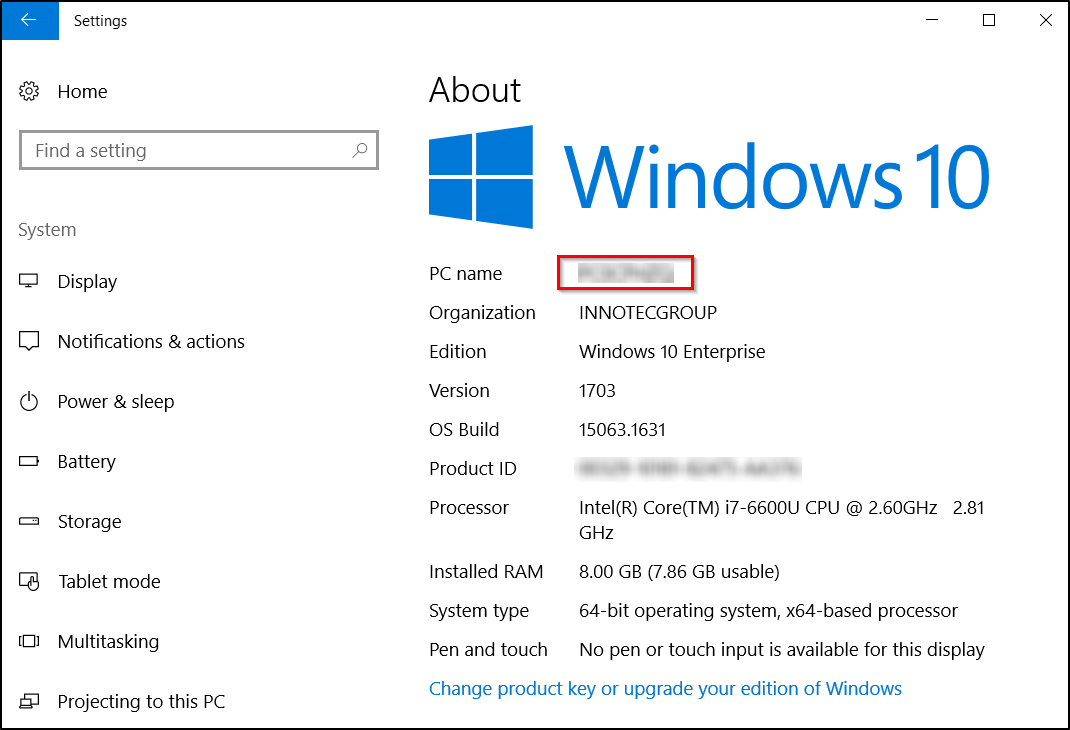This screenshot has height=730, width=1070.
Task: Select the Multitasking icon
Action: (x=29, y=641)
